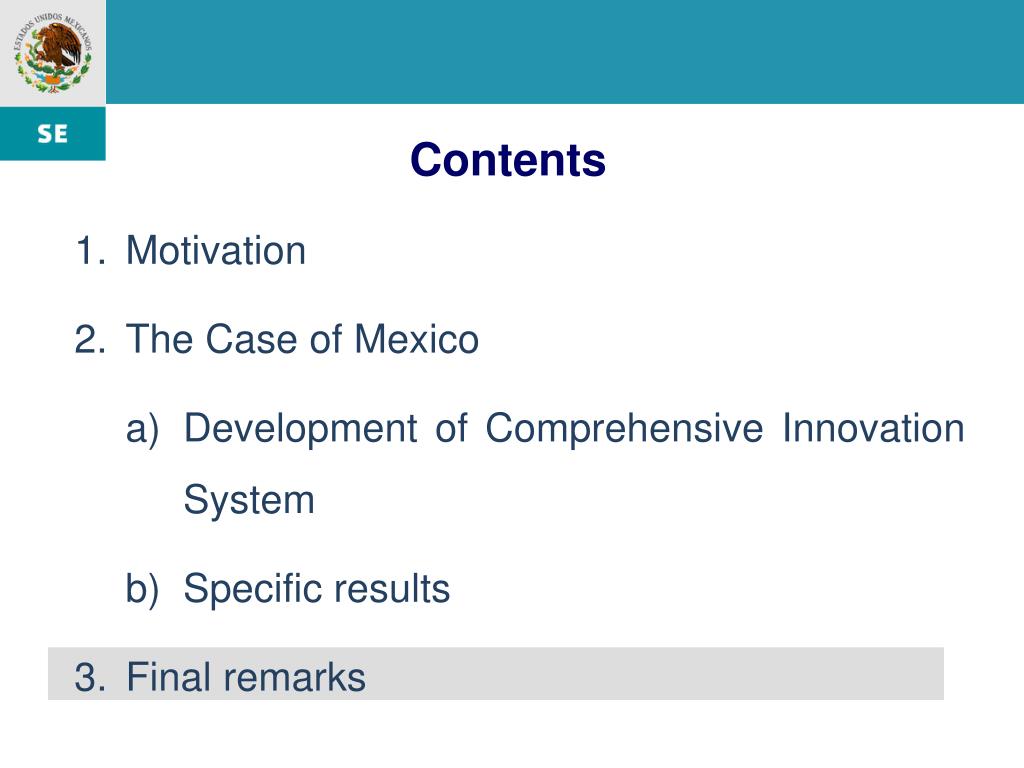Open The Case of Mexico item
1024x768 pixels.
(x=302, y=340)
